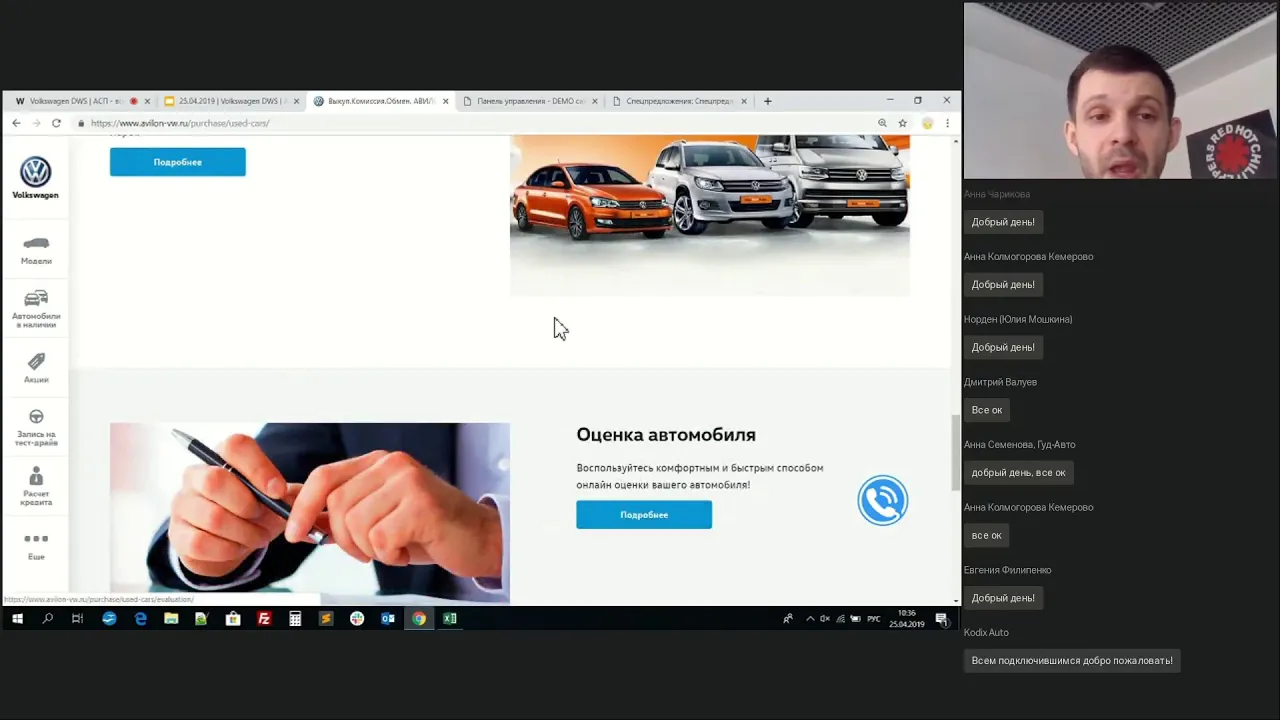1280x720 pixels.
Task: Click Норден (Юлия Мошкина) name
Action: click(1018, 320)
